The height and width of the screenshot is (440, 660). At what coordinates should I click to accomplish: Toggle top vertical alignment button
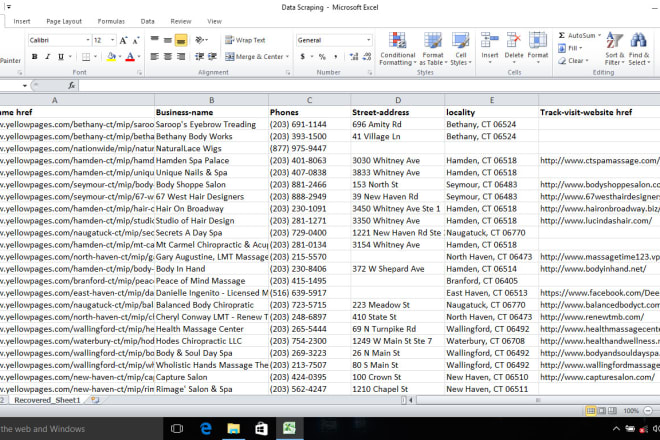154,40
